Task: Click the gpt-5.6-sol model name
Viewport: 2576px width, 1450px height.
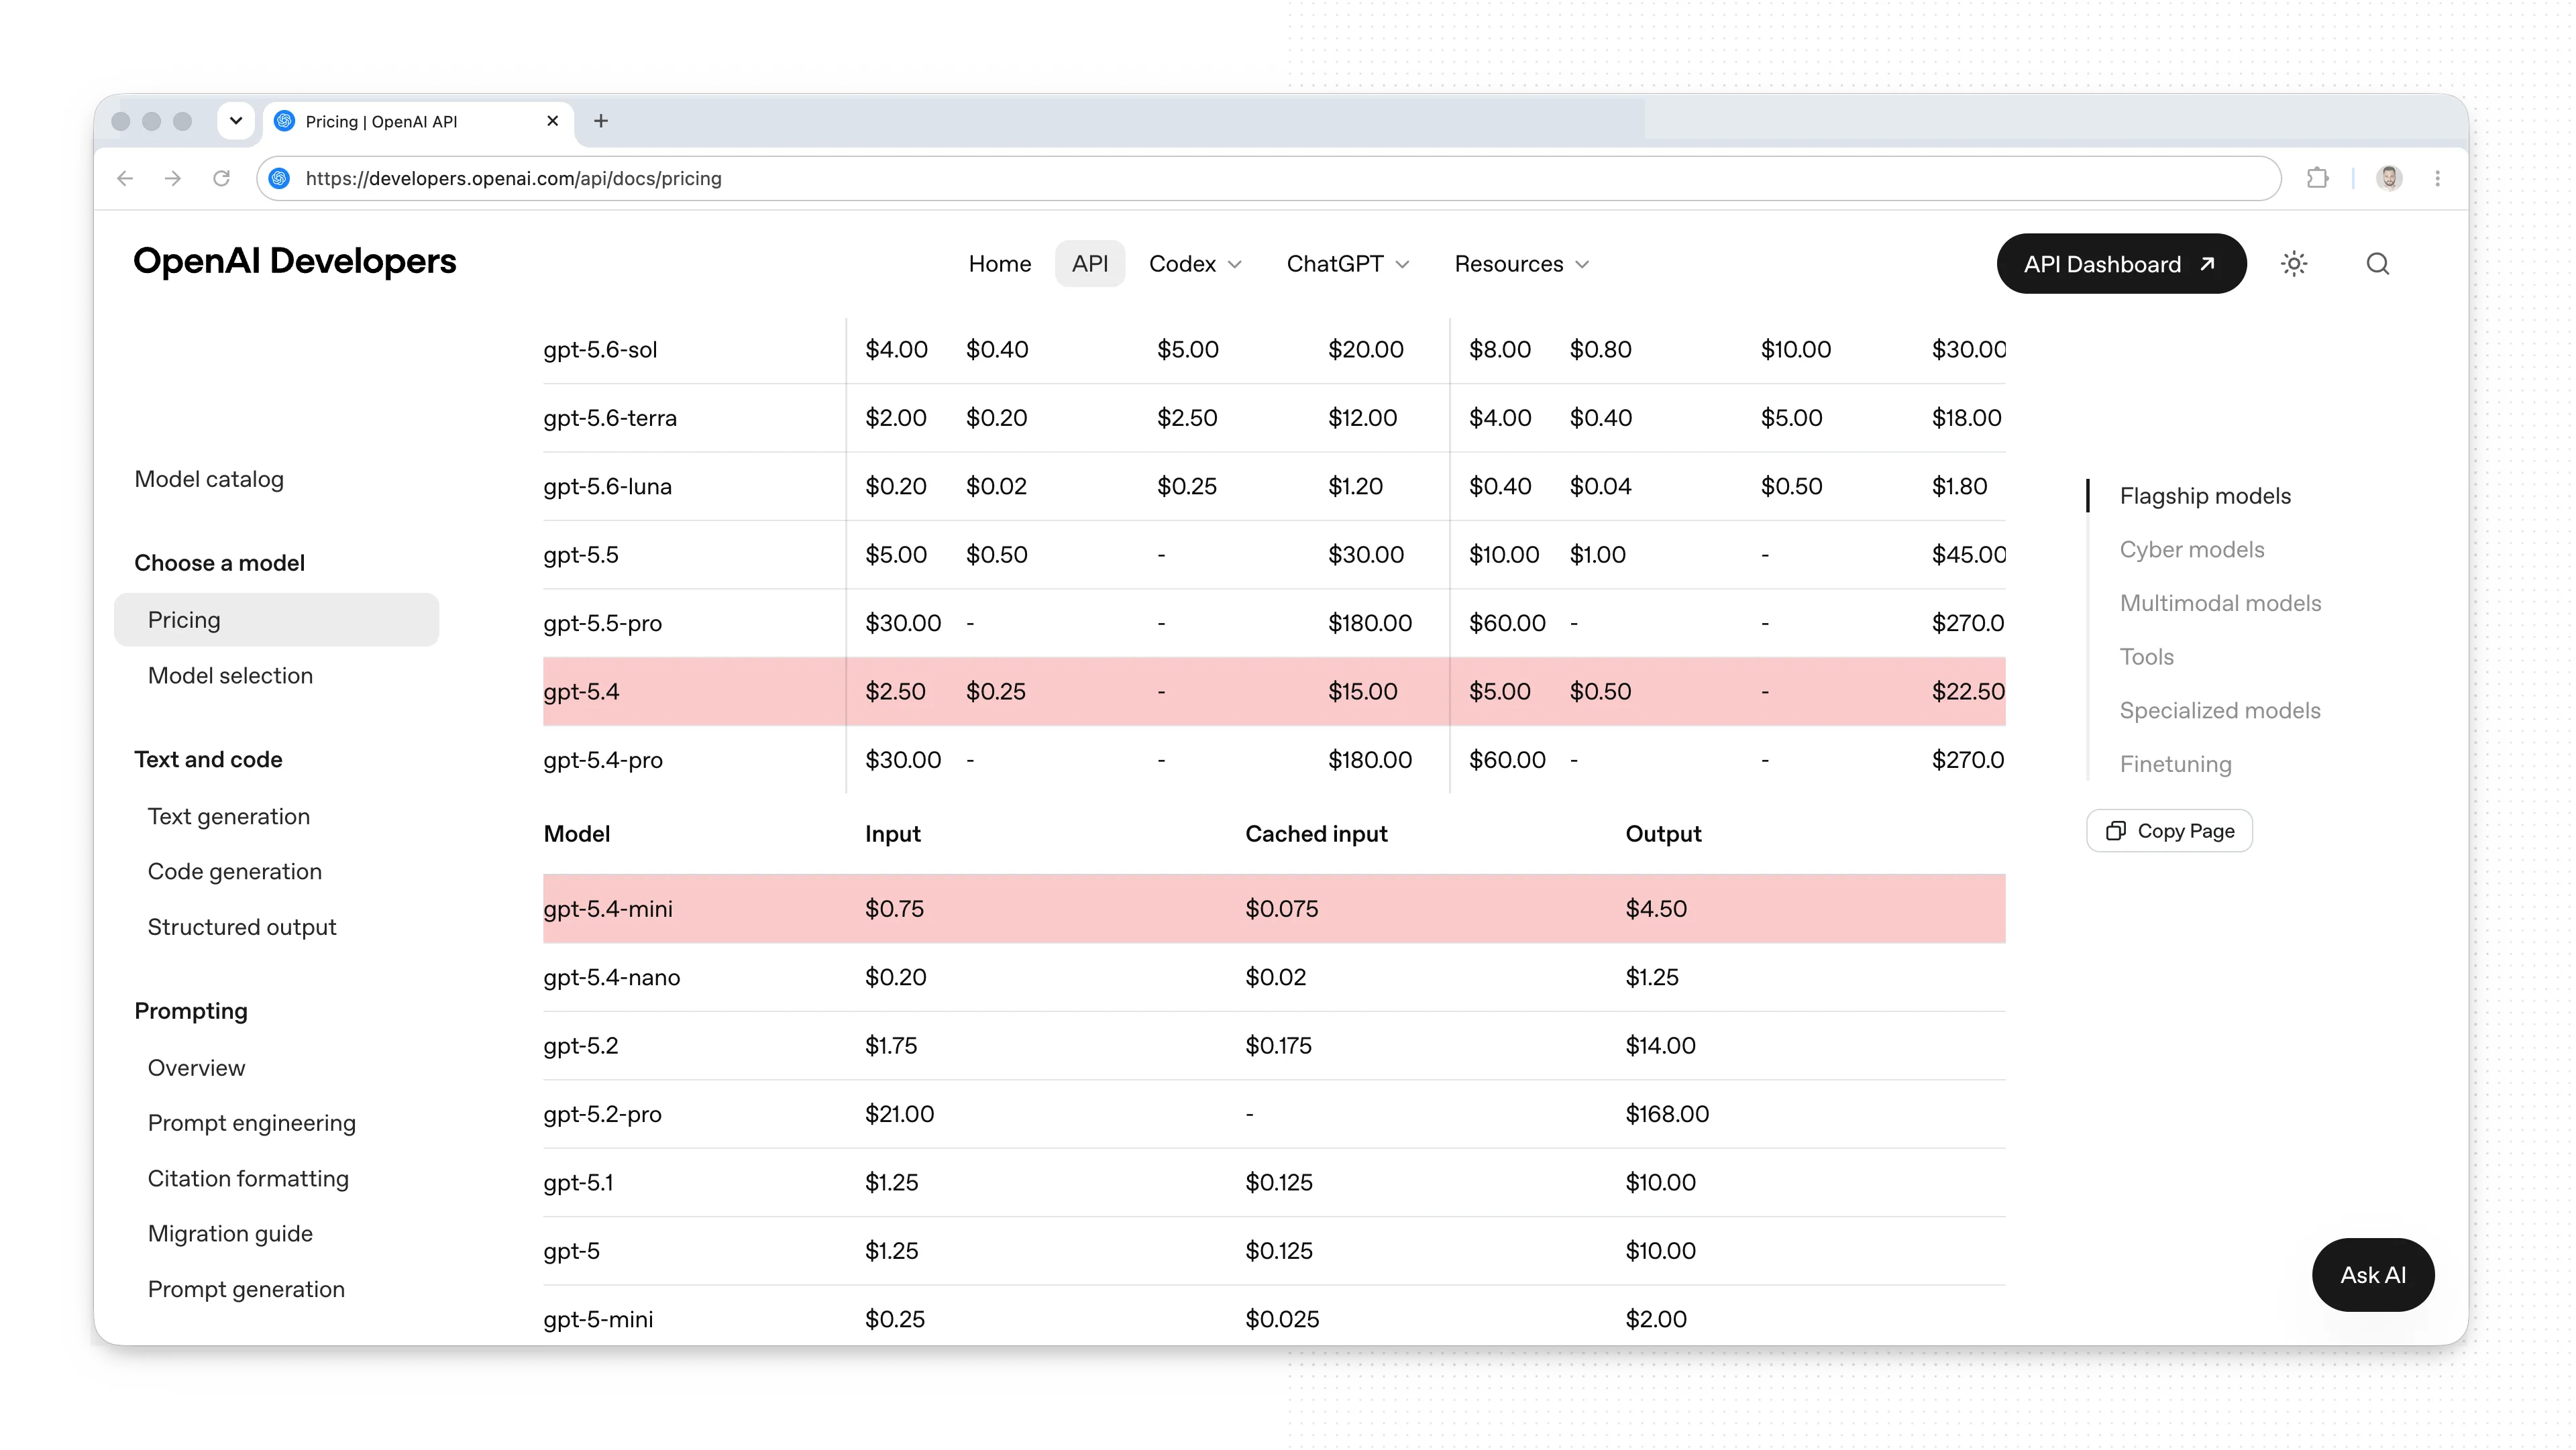Action: [600, 350]
